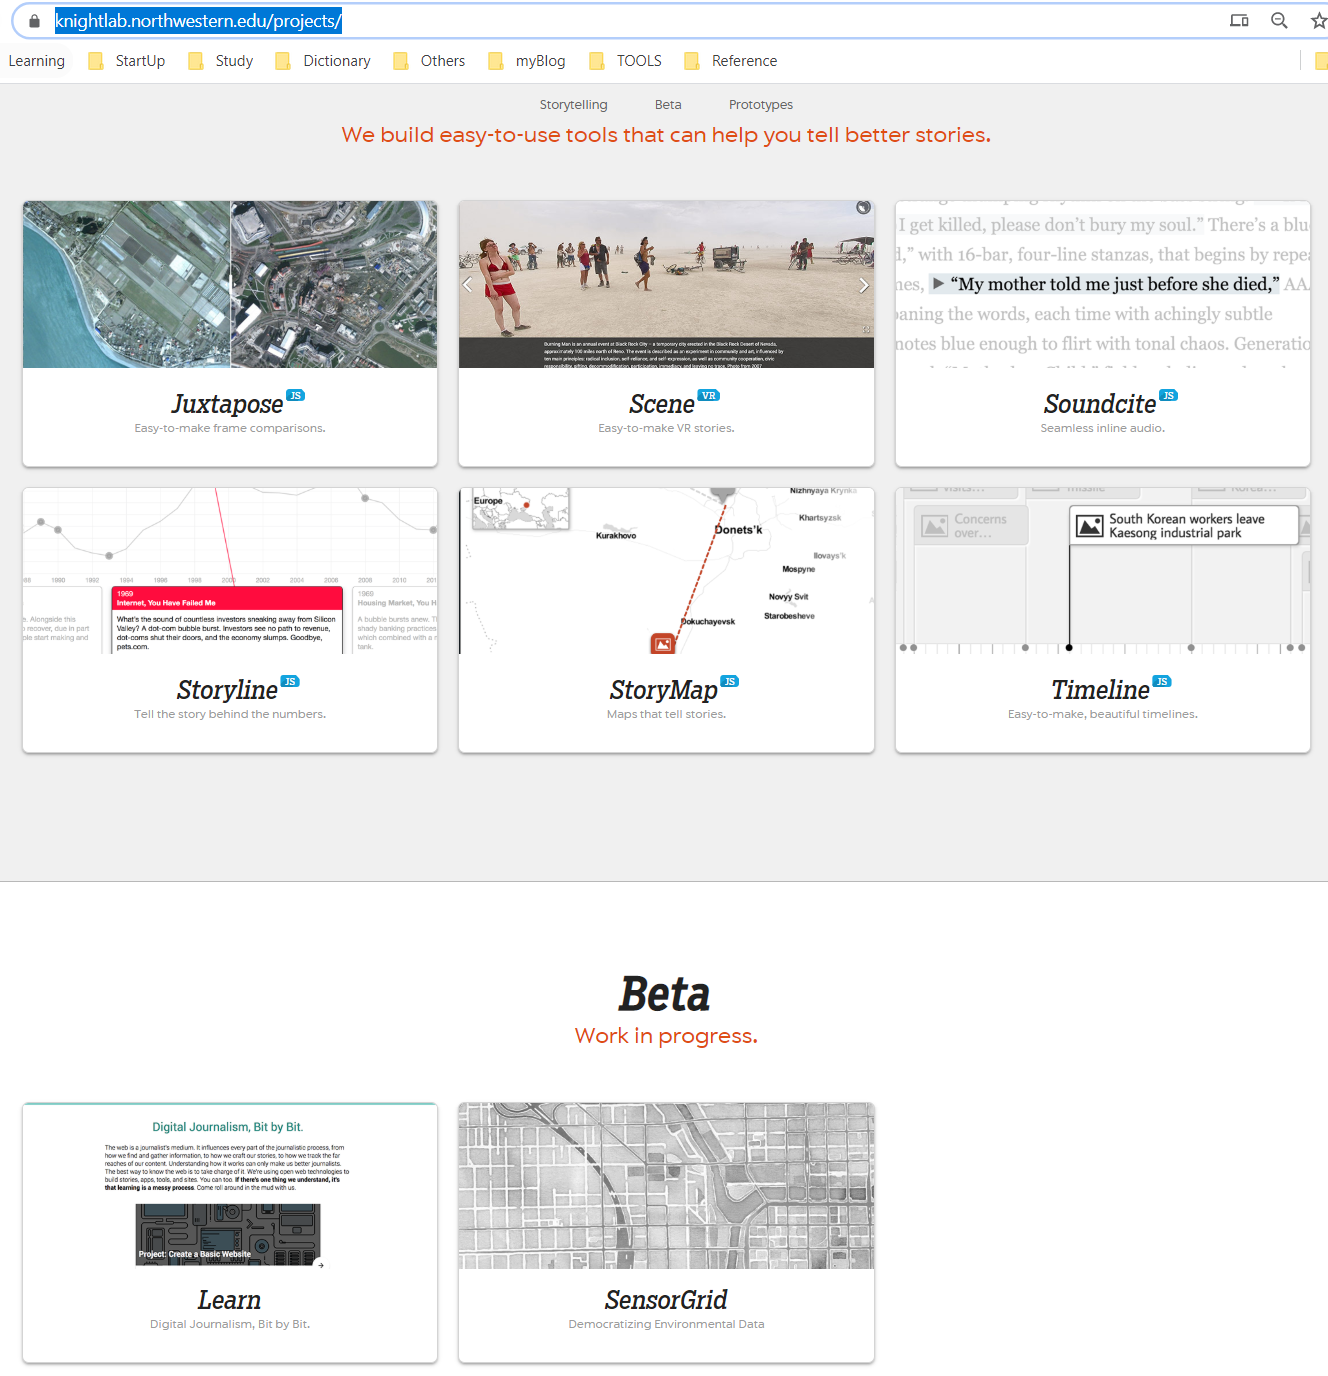
Task: Click the JS badge beside Juxtapose
Action: click(295, 396)
